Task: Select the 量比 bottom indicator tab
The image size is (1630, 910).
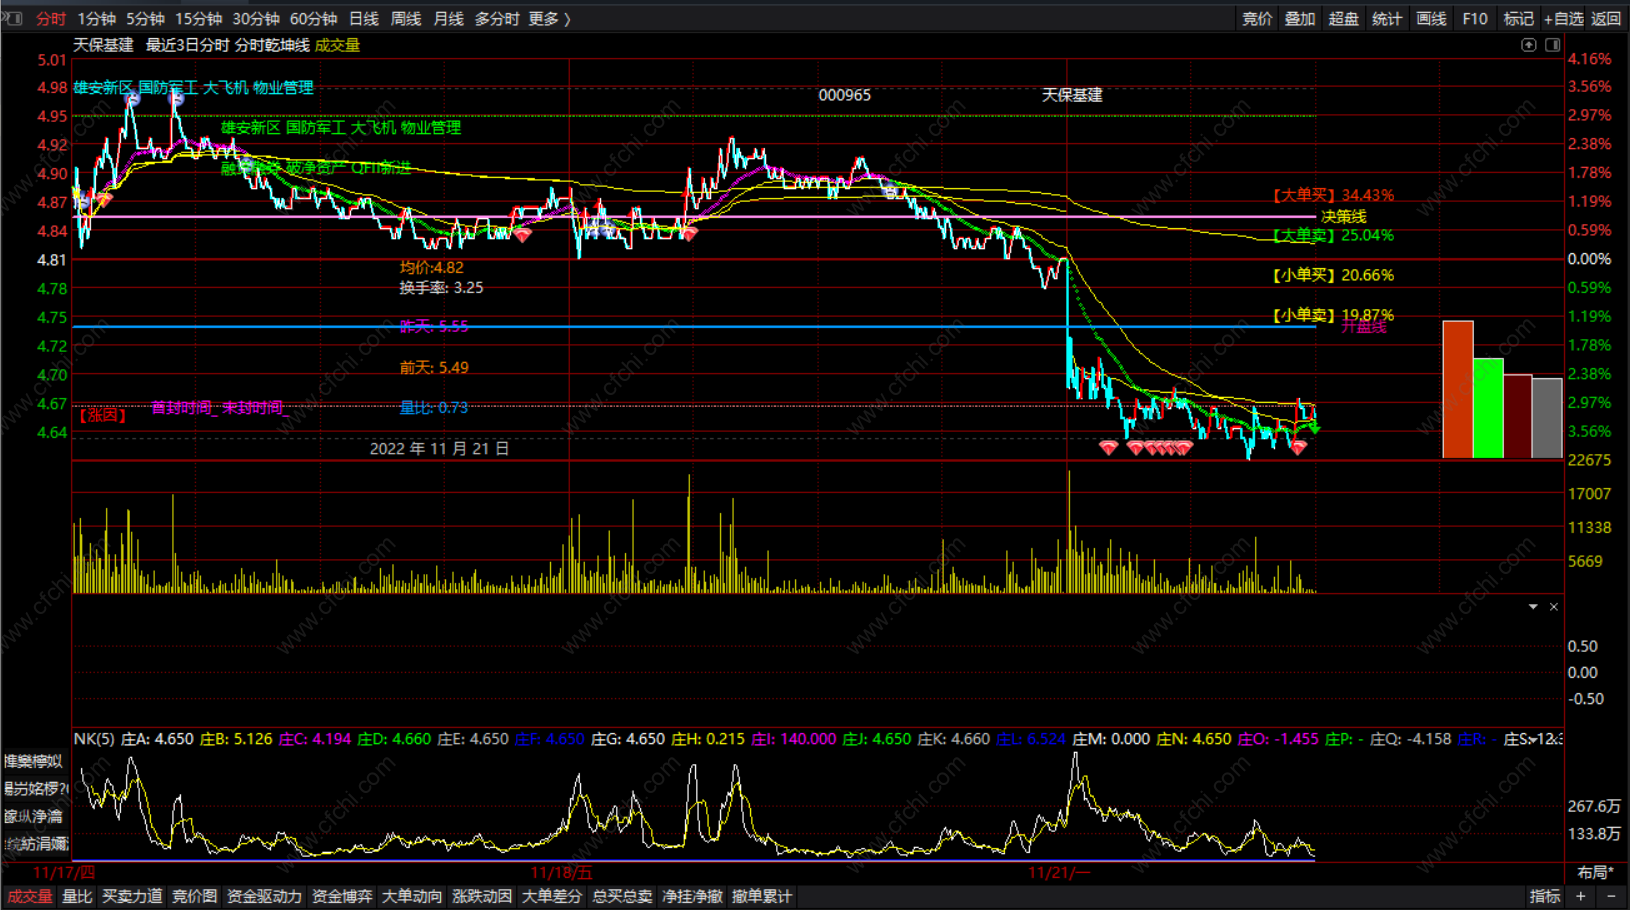Action: (77, 897)
